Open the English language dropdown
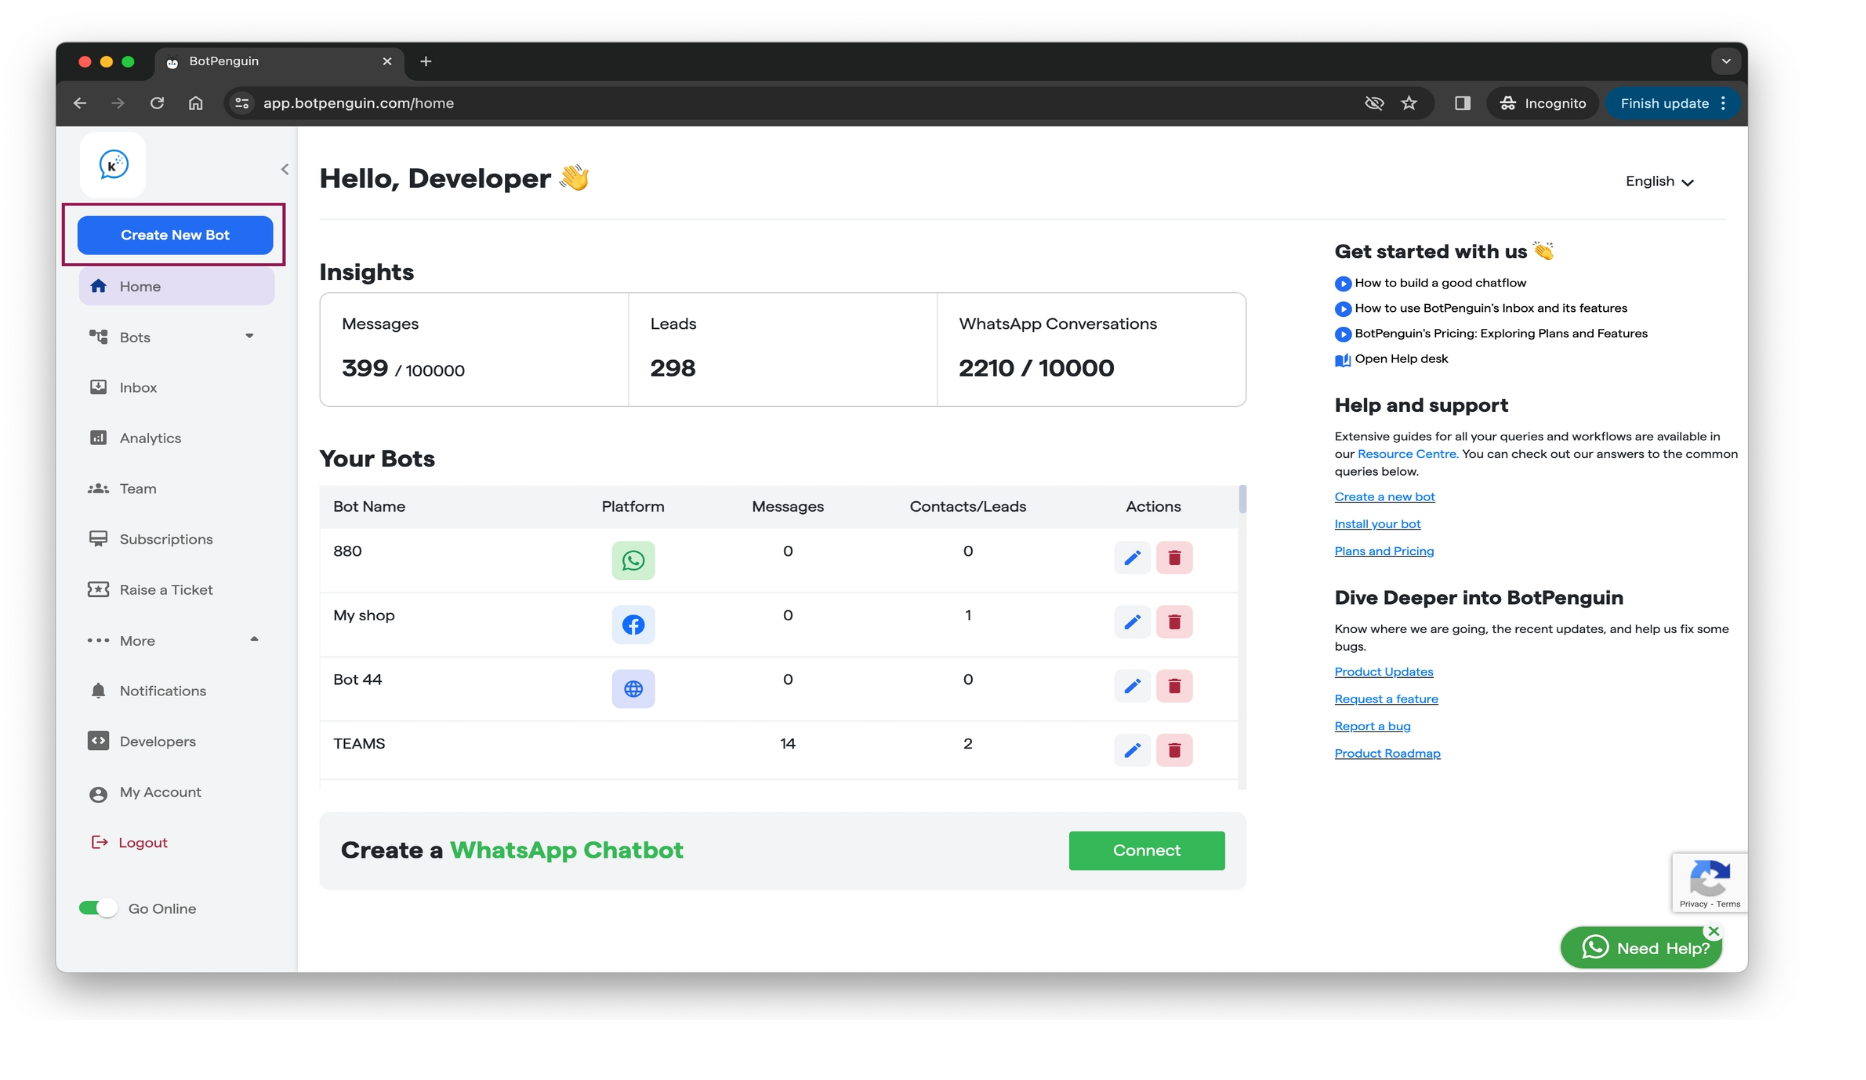This screenshot has width=1866, height=1080. click(1659, 181)
